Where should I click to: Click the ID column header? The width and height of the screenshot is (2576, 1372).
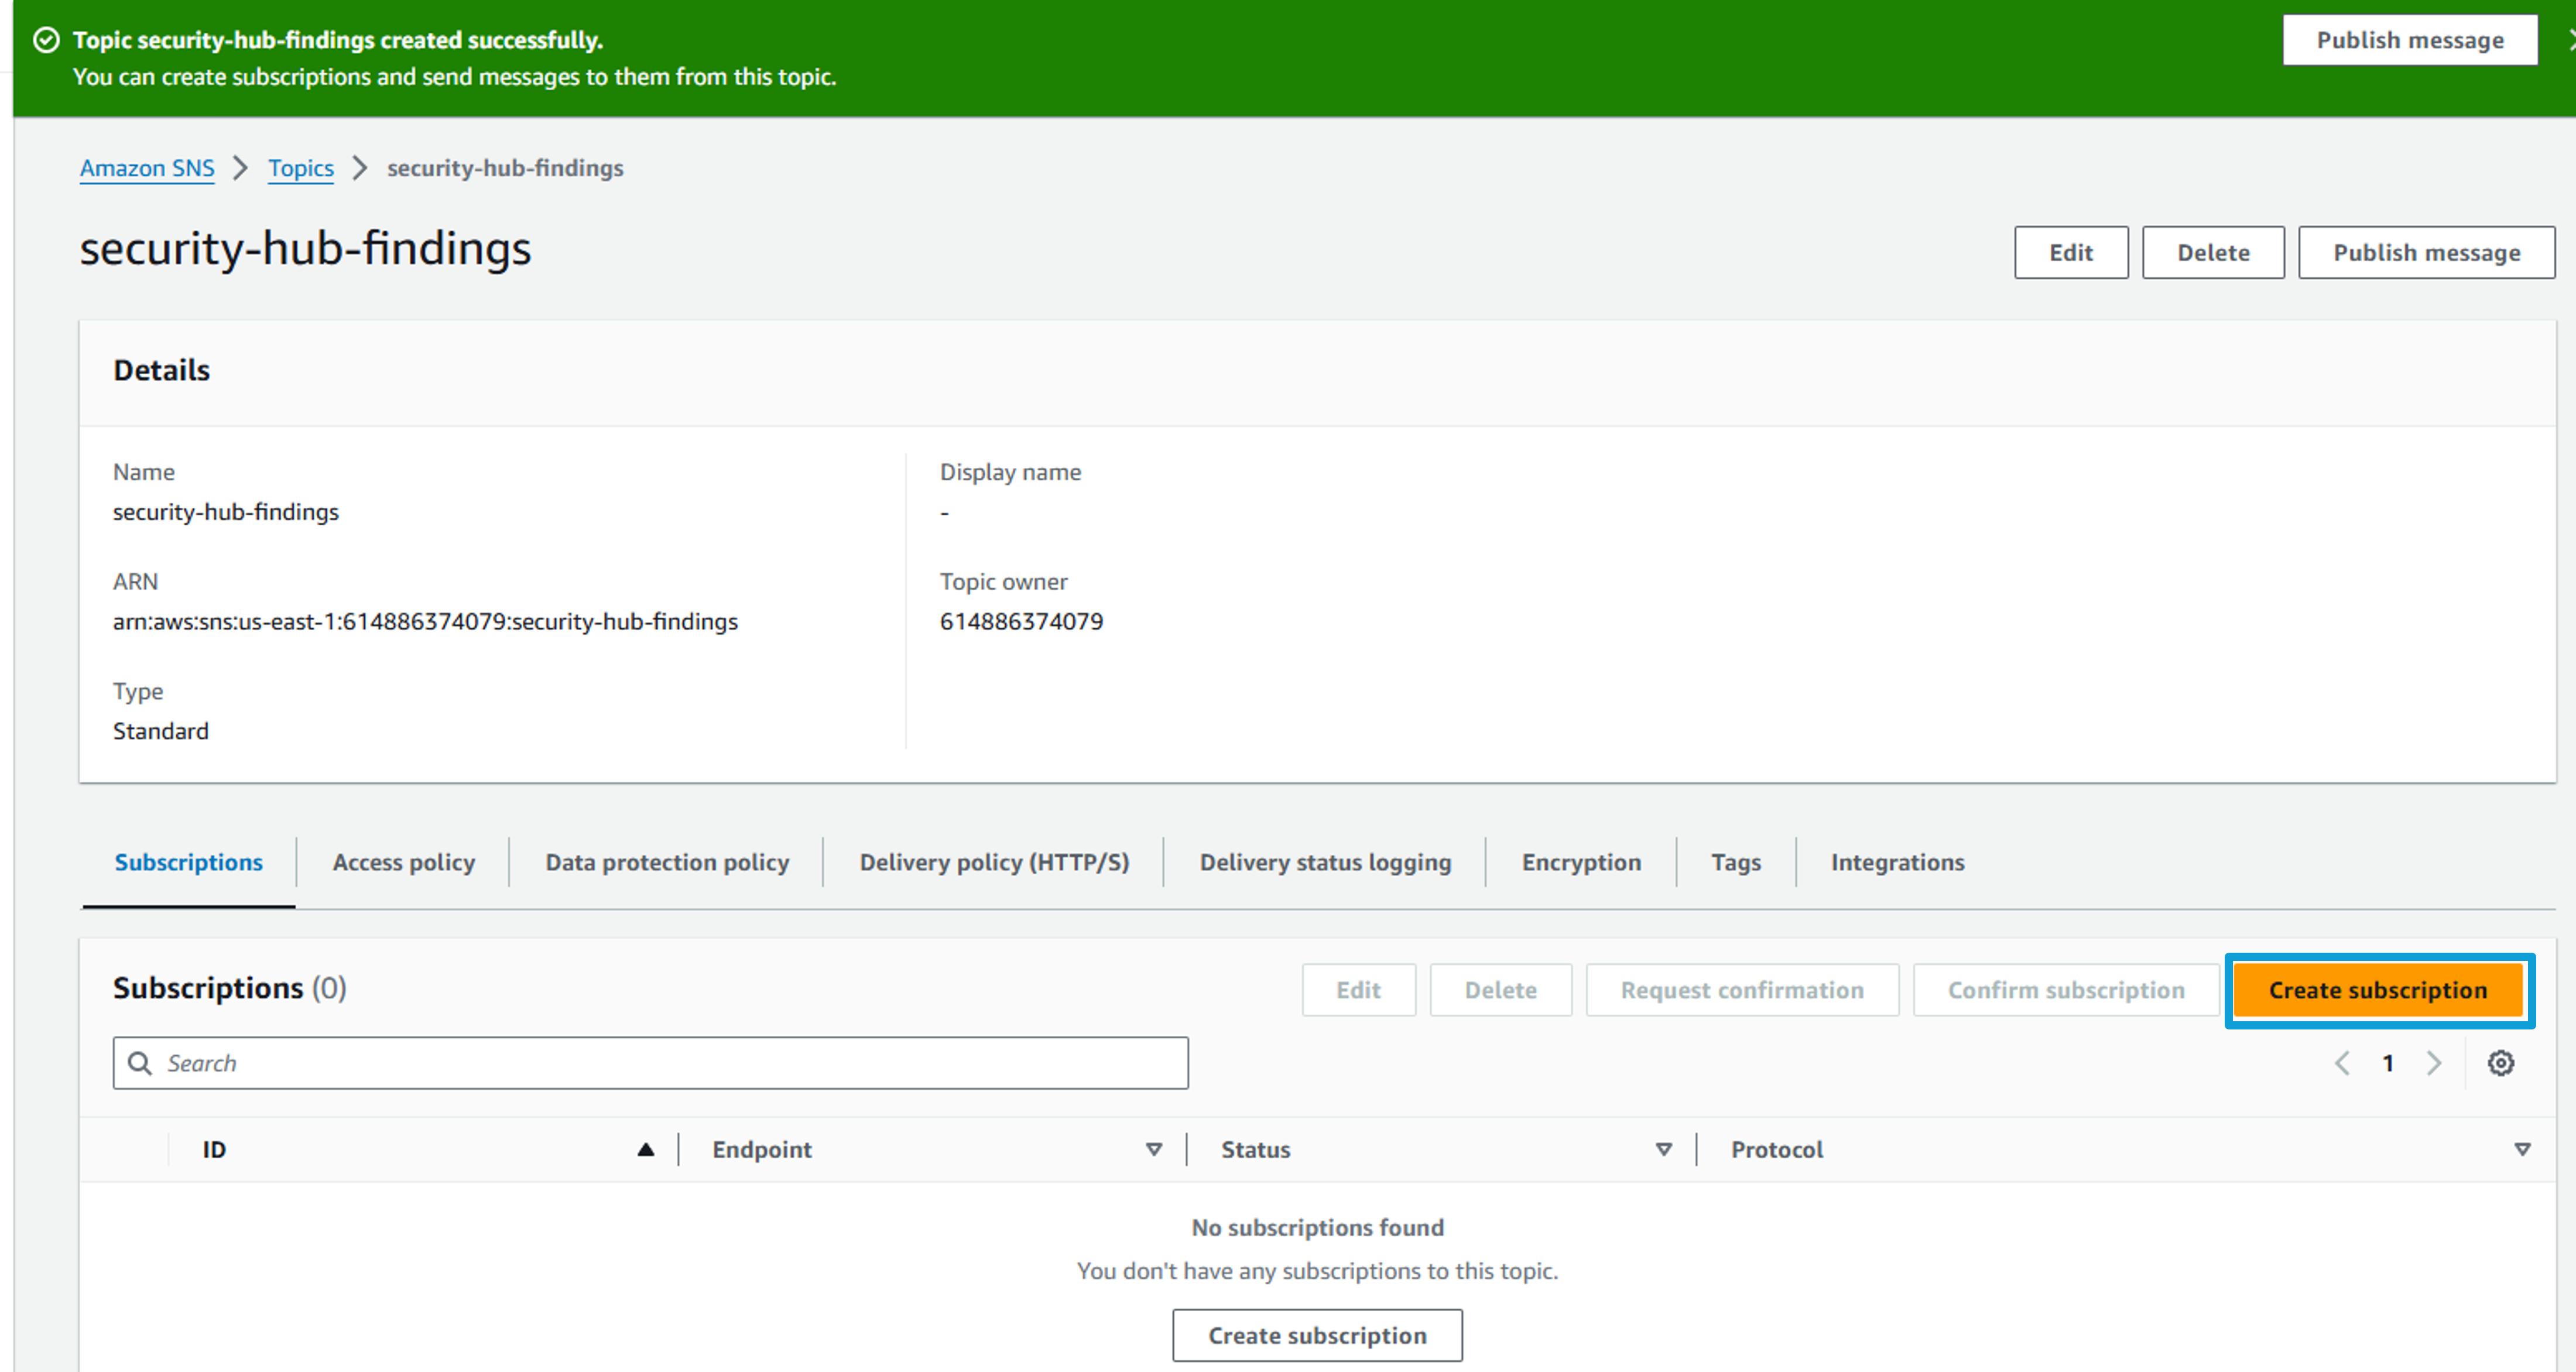(x=214, y=1150)
